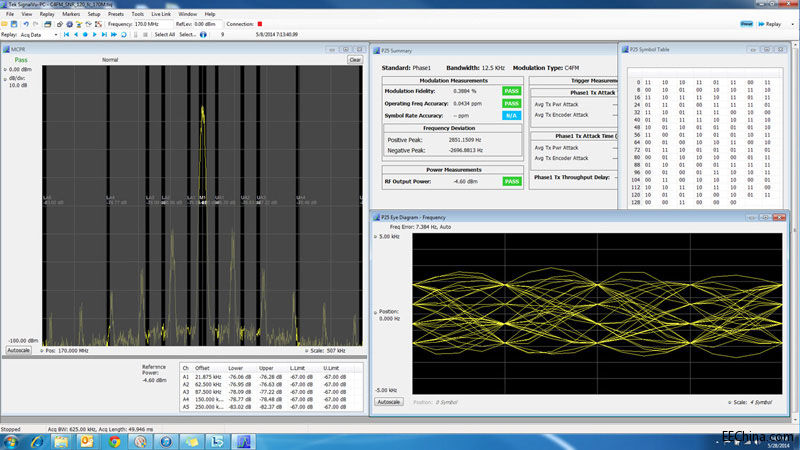Open a file using the folder toolbar icon
This screenshot has width=800, height=450.
click(5, 24)
